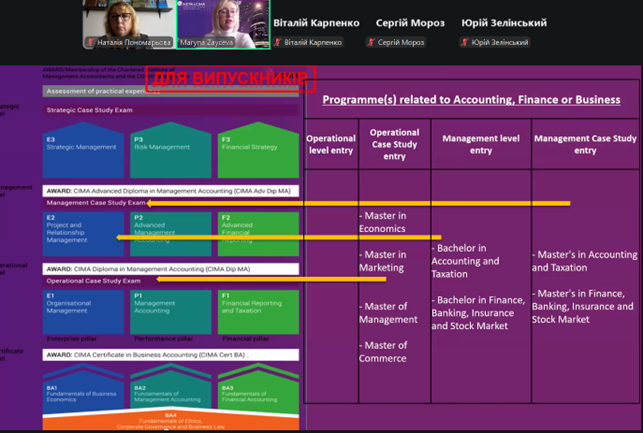Click 'Management Case Study entry' column header
Viewport: 643px width, 433px height.
585,144
